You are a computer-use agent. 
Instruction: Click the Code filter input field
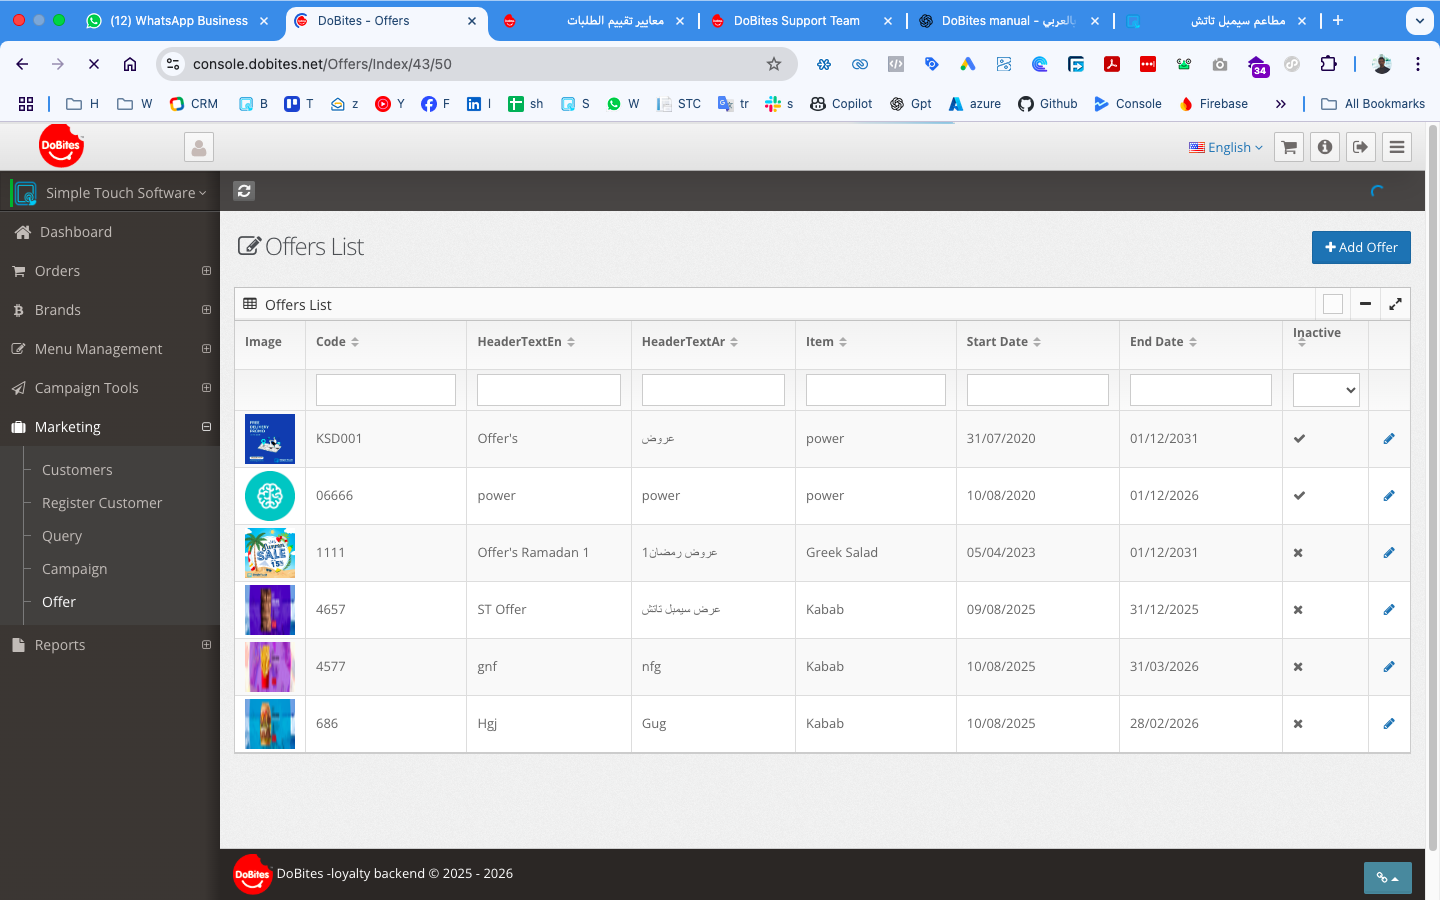(x=385, y=390)
